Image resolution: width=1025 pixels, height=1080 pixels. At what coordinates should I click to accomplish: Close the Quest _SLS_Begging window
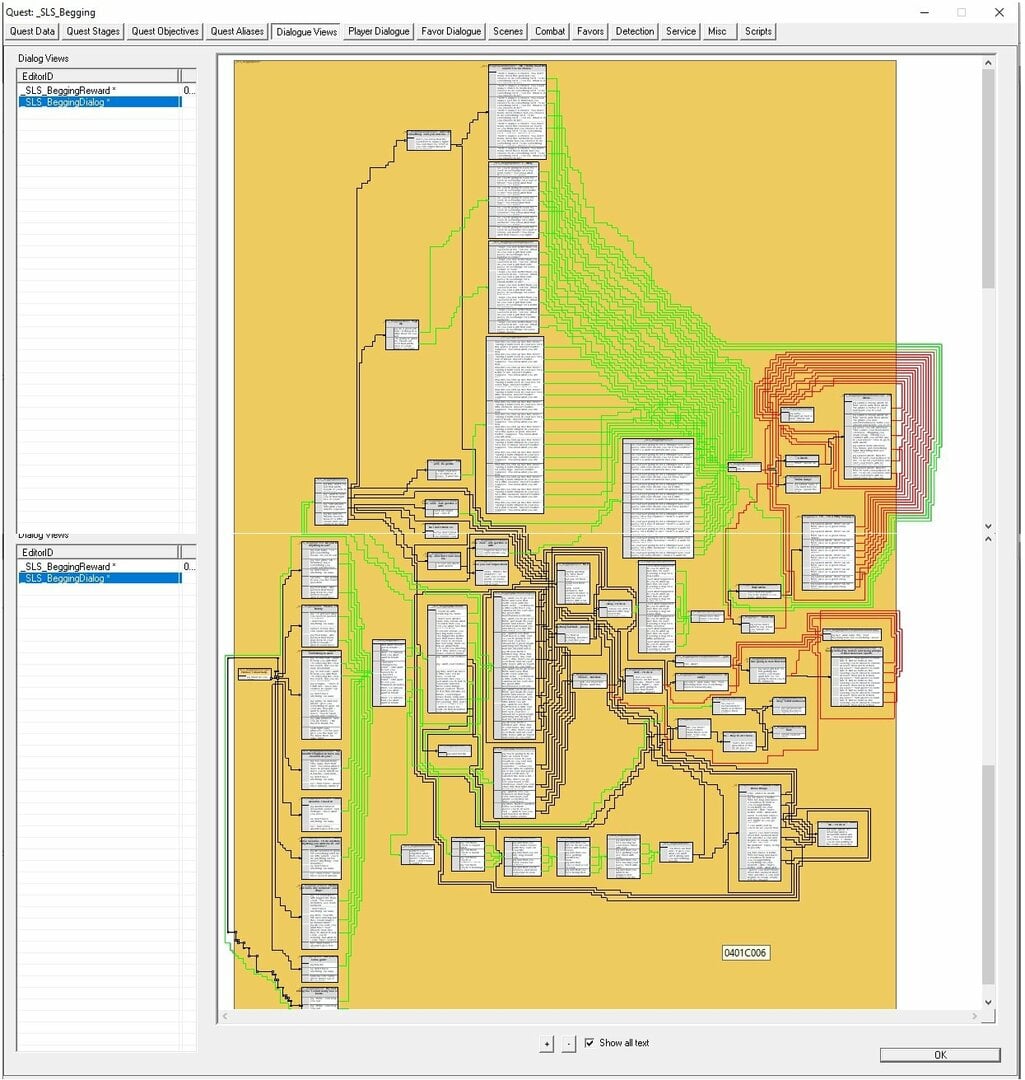pyautogui.click(x=999, y=12)
